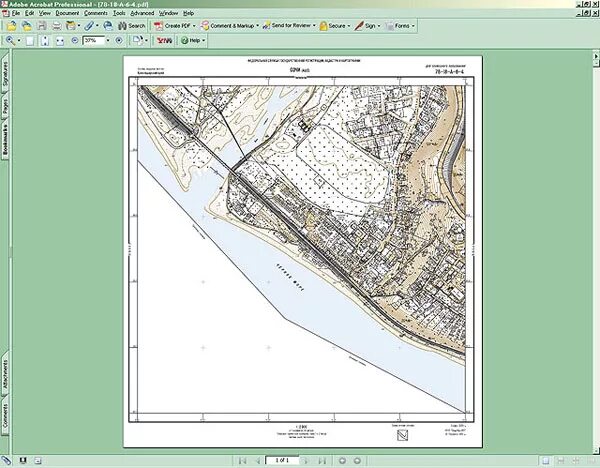Click the rotate page view icon
The height and width of the screenshot is (468, 600).
coord(137,40)
